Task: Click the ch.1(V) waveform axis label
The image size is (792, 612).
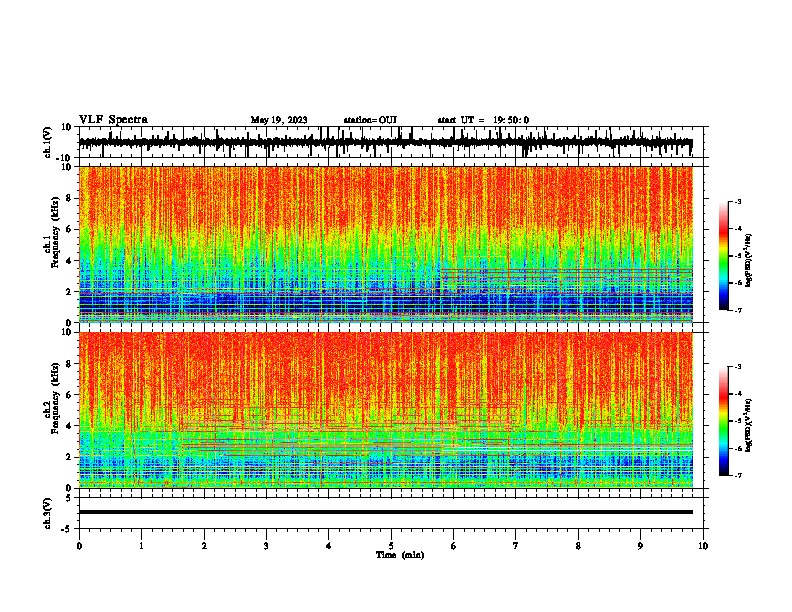Action: point(48,142)
